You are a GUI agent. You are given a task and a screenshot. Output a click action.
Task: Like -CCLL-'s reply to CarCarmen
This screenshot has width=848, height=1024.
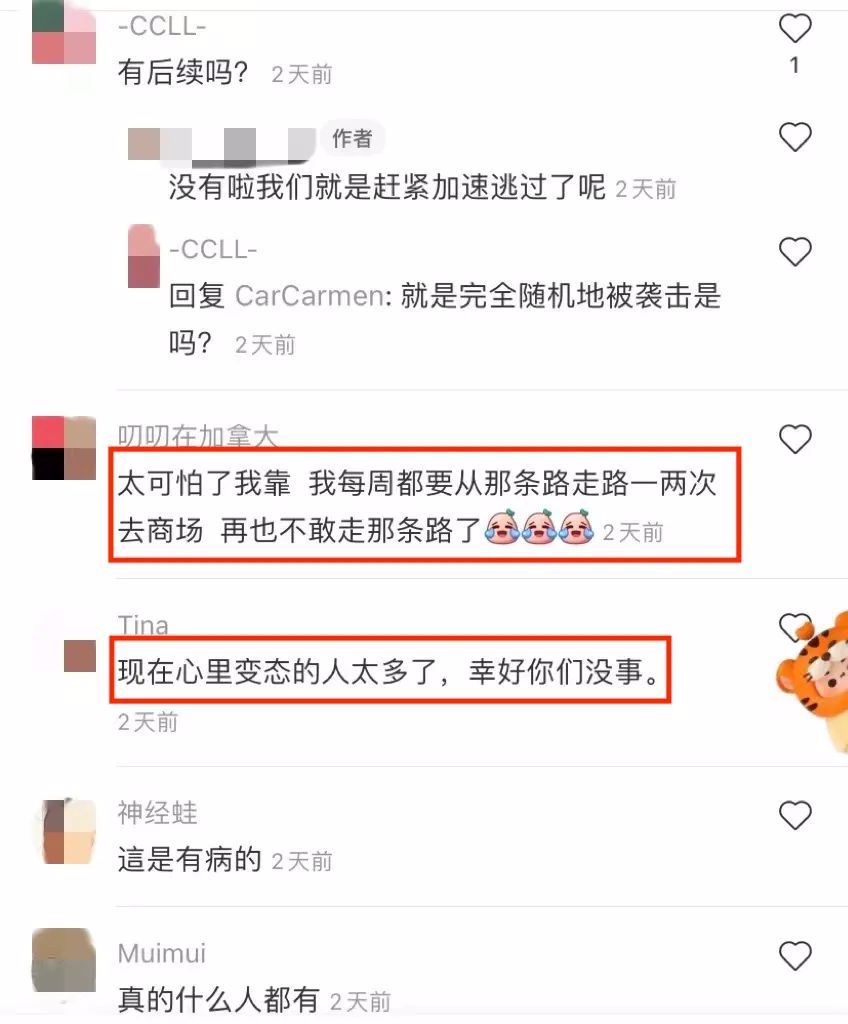click(795, 252)
